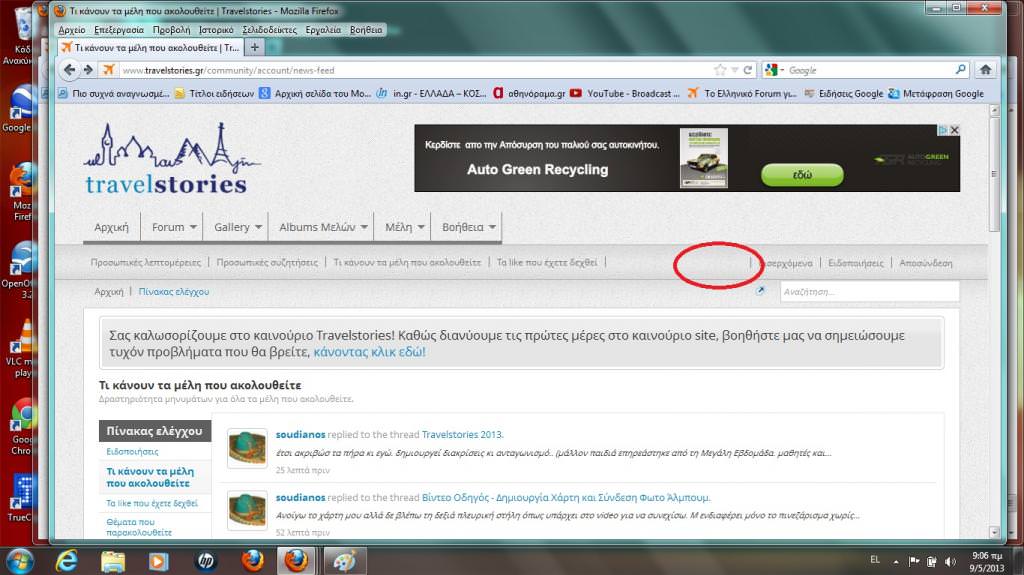The width and height of the screenshot is (1024, 575).
Task: Open Προσωπικές συζητήσεις link
Action: (267, 262)
